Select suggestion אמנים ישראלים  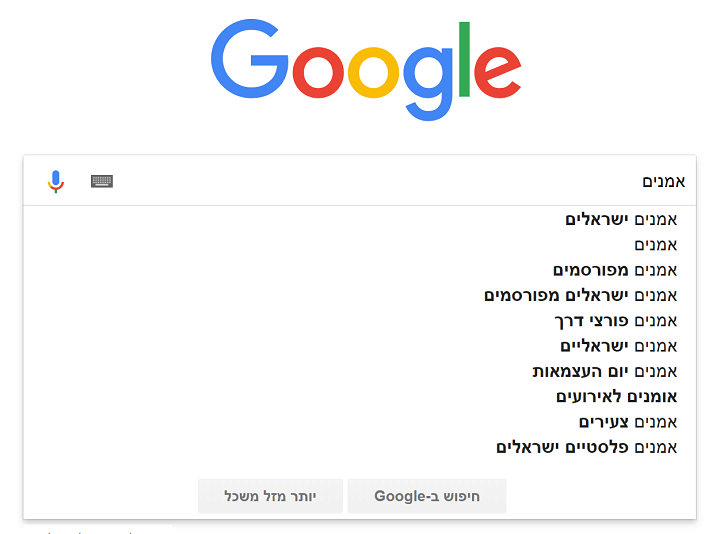click(360, 219)
